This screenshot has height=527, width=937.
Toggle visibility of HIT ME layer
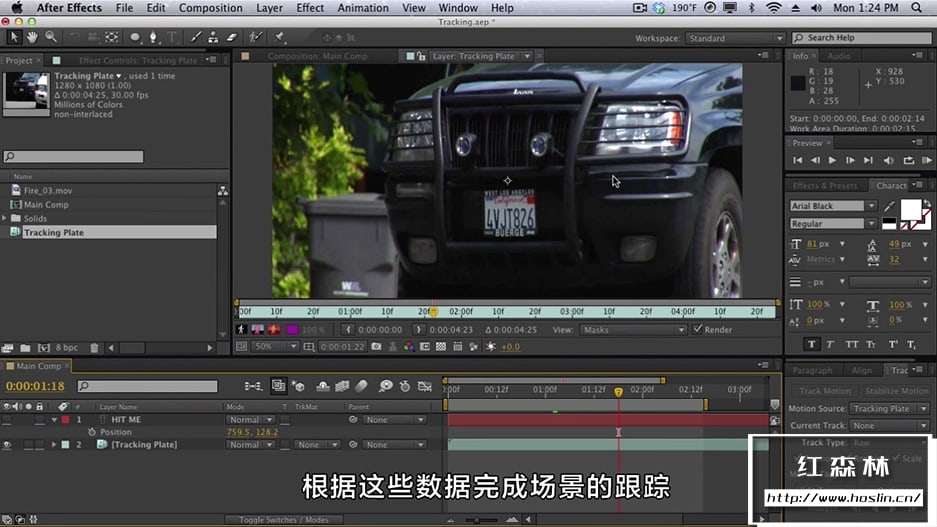[x=7, y=419]
